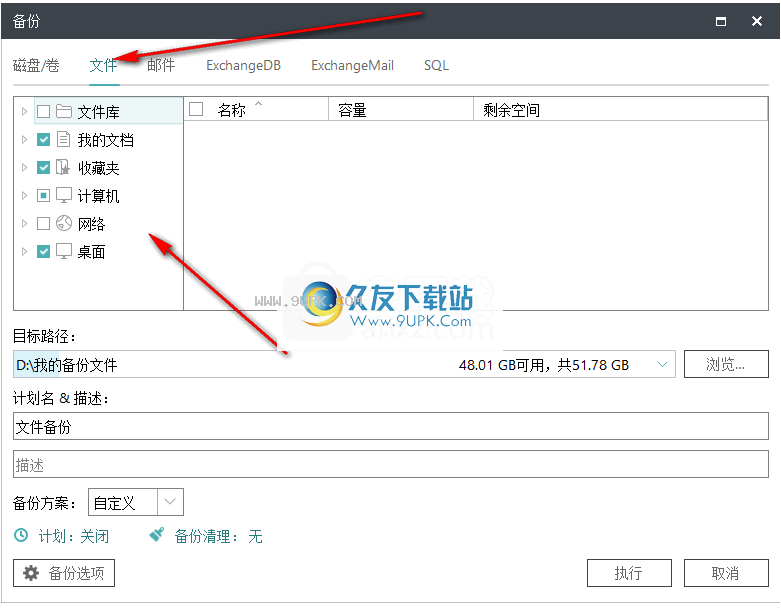Click the 取消 button
This screenshot has width=781, height=608.
(x=726, y=573)
